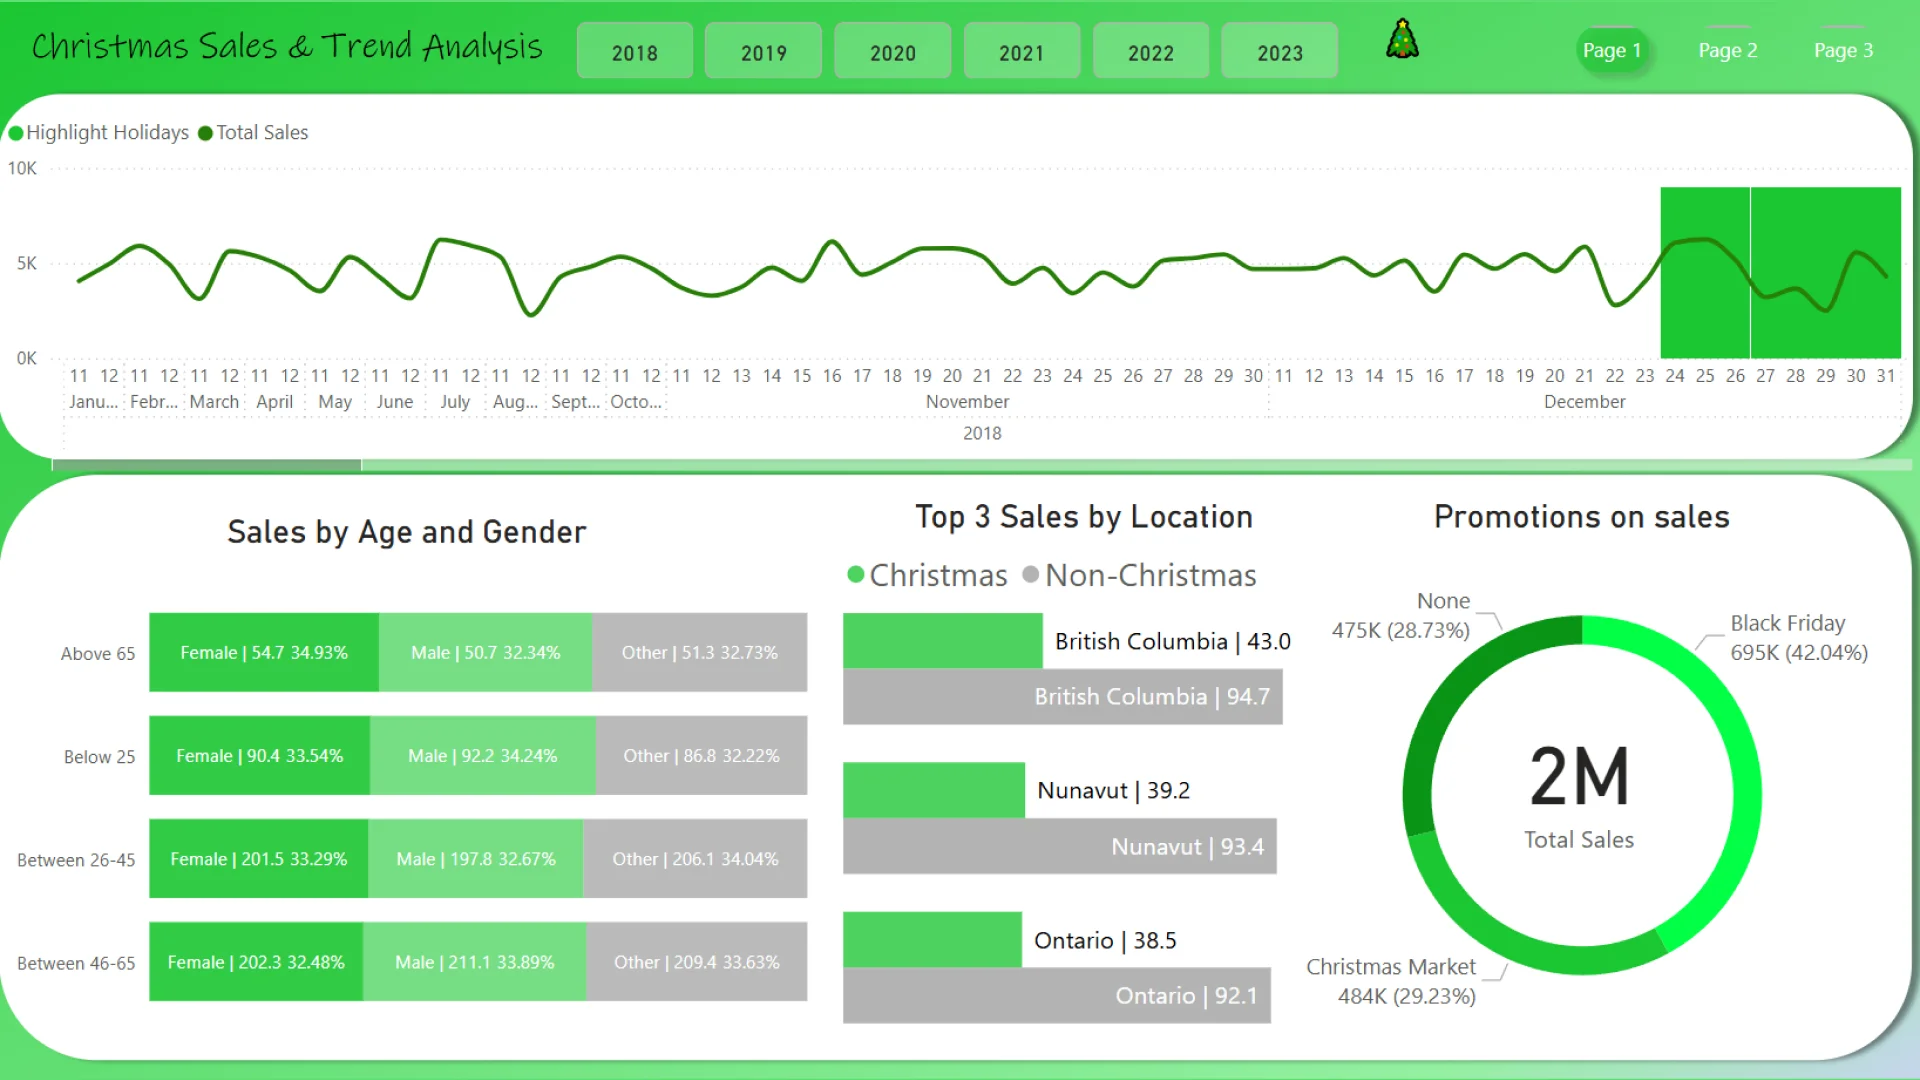Select Between 46-65 Other 209.4 segment
The image size is (1920, 1080).
pyautogui.click(x=697, y=962)
